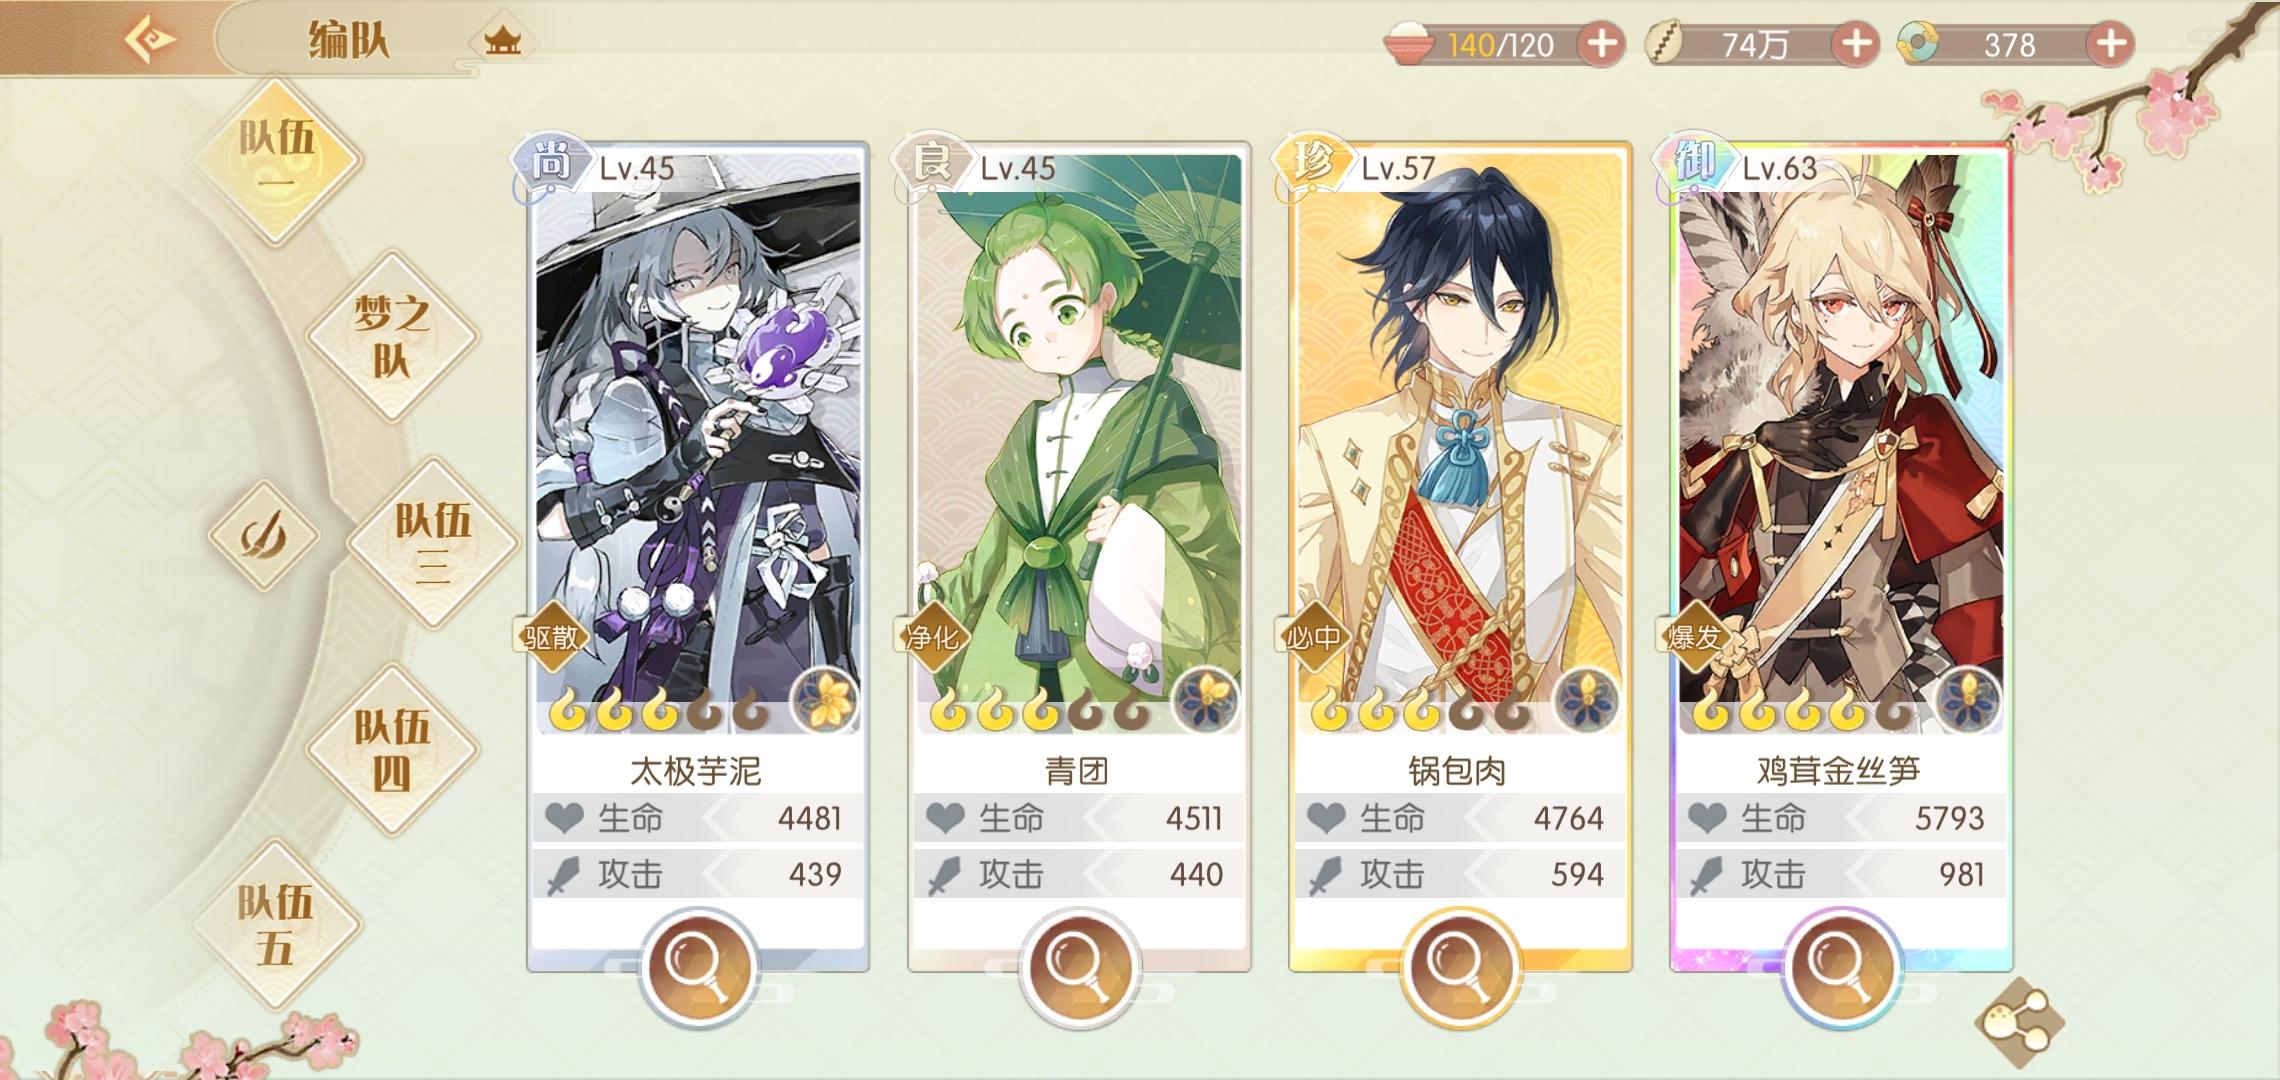Screen dimensions: 2280x1080
Task: Add more stamina with the plus icon
Action: coord(1602,44)
